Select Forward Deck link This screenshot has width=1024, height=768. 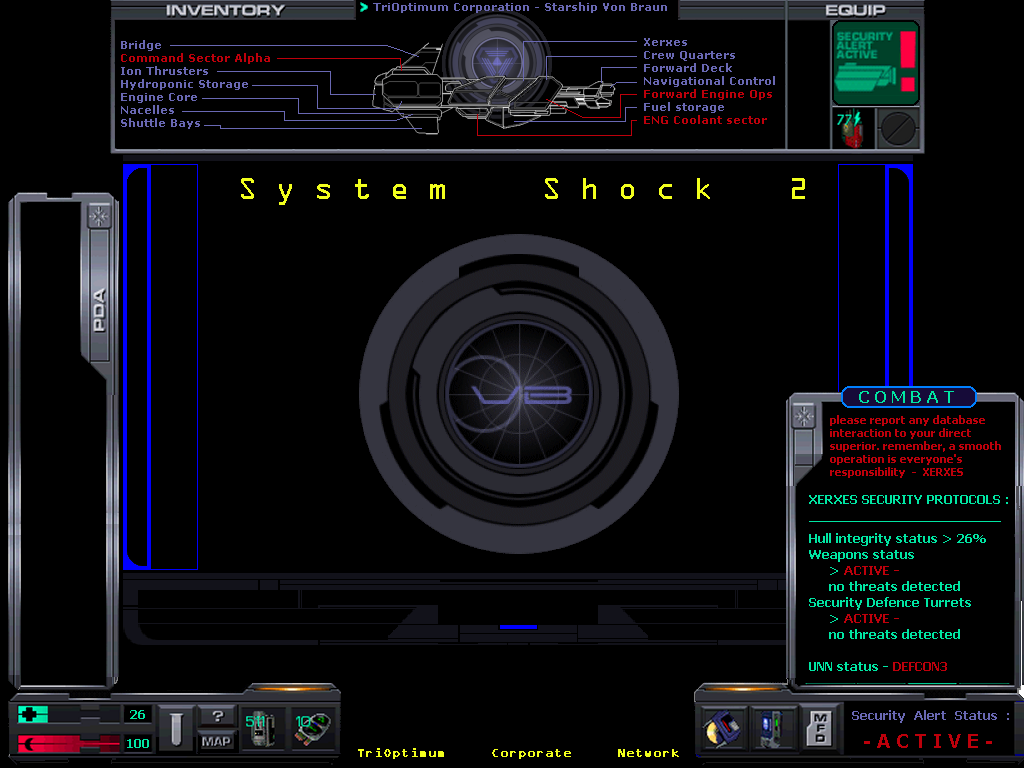[688, 69]
